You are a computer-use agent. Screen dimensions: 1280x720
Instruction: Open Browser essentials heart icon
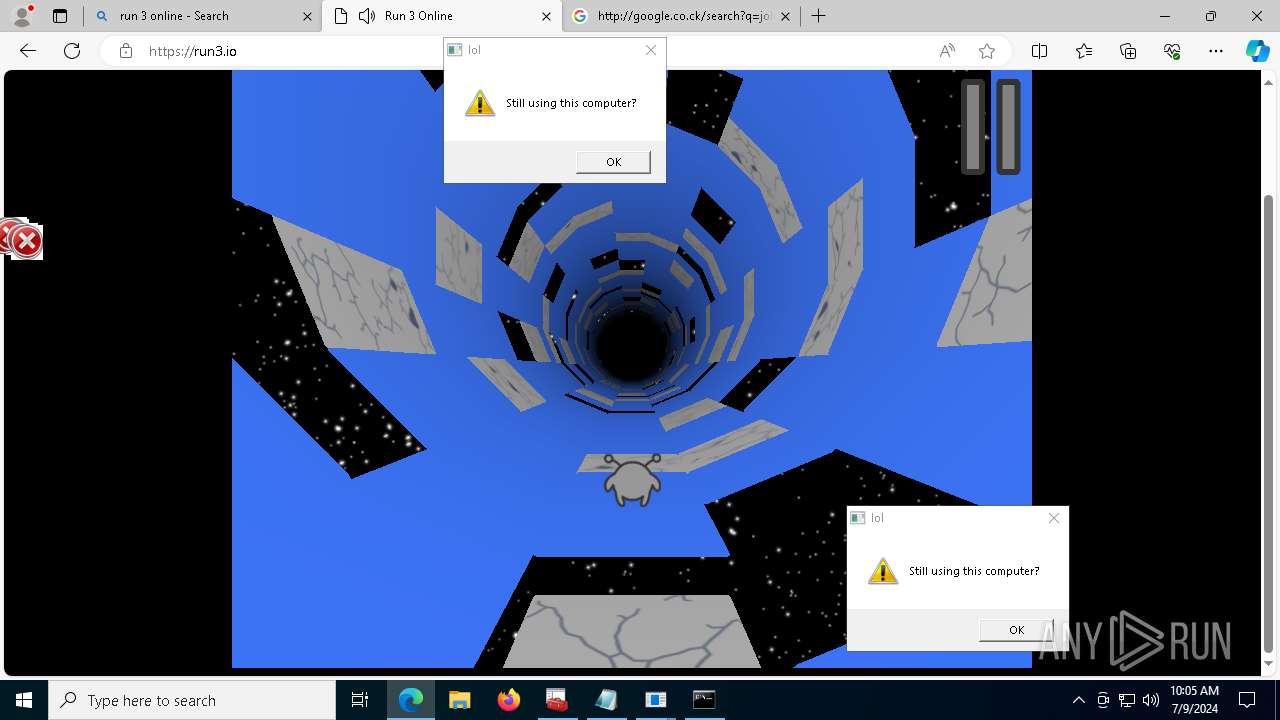(x=1172, y=51)
